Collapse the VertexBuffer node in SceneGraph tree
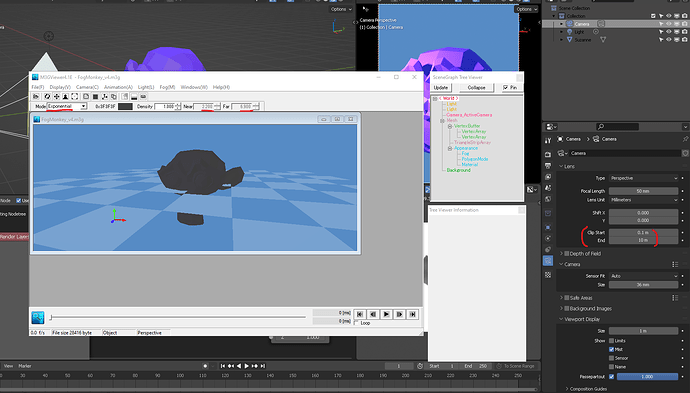 450,126
